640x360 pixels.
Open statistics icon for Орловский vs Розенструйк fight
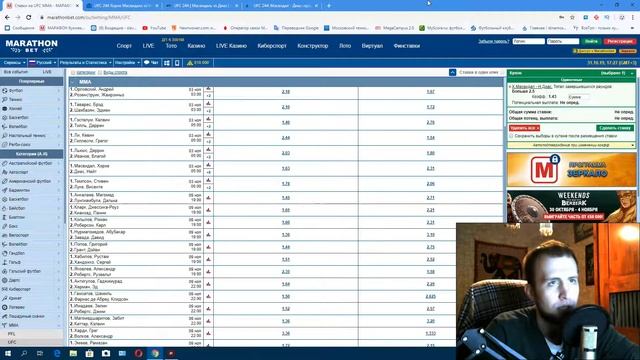209,89
